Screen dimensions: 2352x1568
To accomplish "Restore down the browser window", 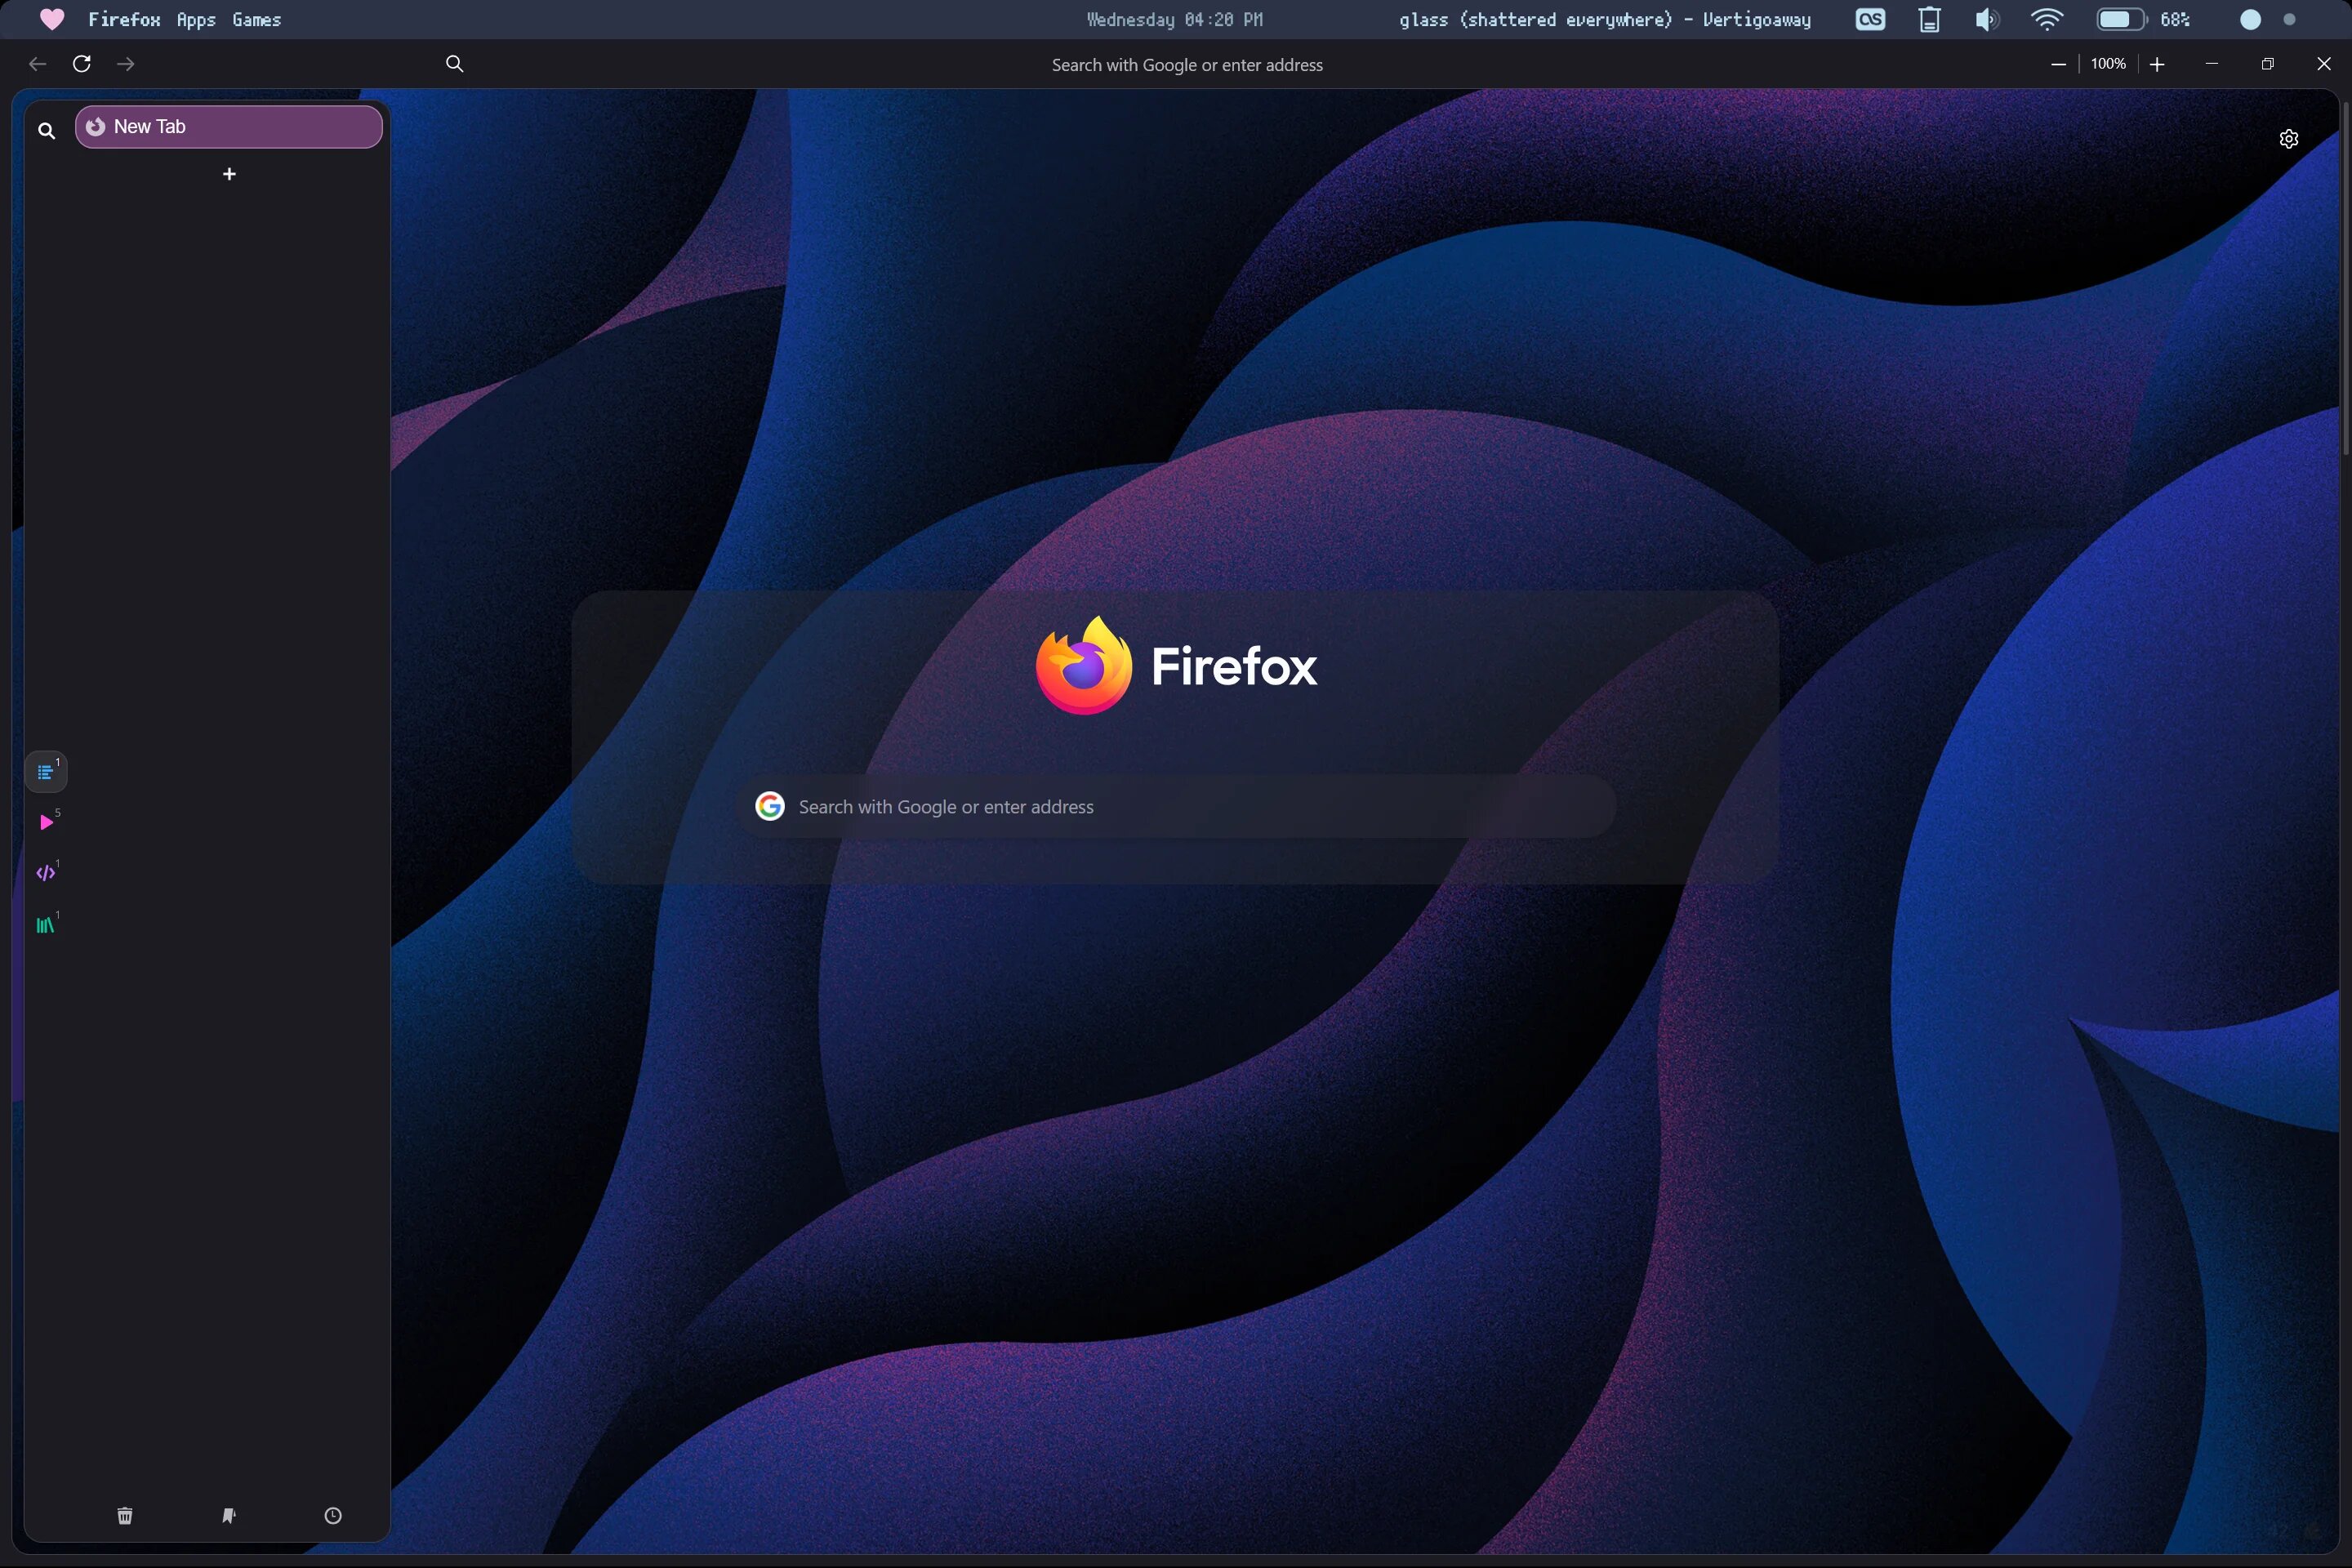I will 2267,64.
